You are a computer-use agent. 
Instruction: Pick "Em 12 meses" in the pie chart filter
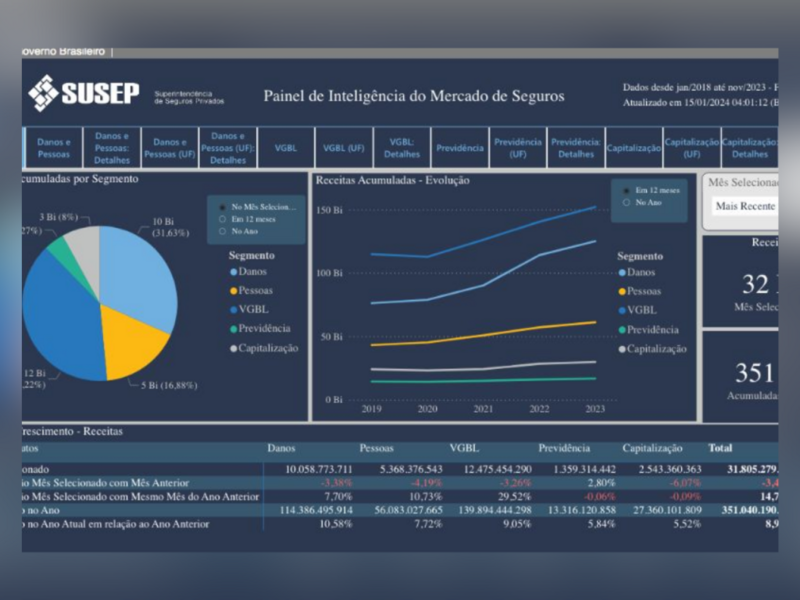[x=220, y=219]
